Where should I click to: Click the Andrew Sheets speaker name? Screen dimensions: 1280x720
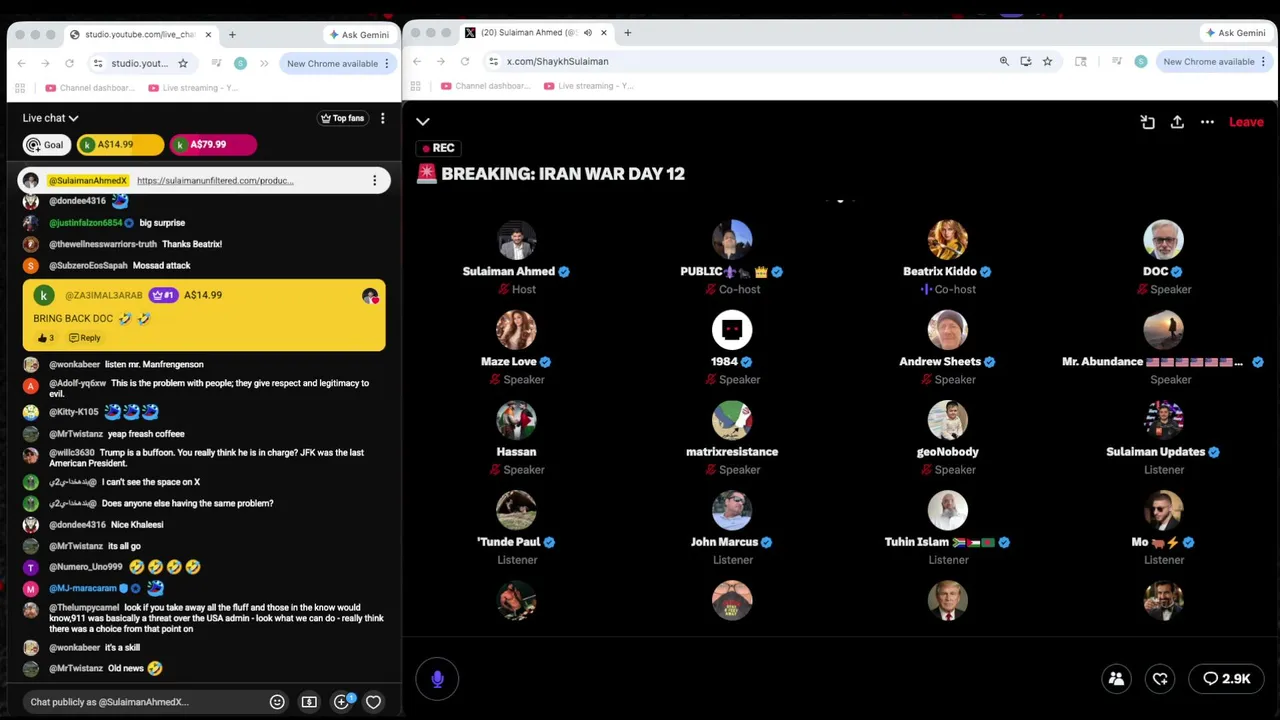940,362
